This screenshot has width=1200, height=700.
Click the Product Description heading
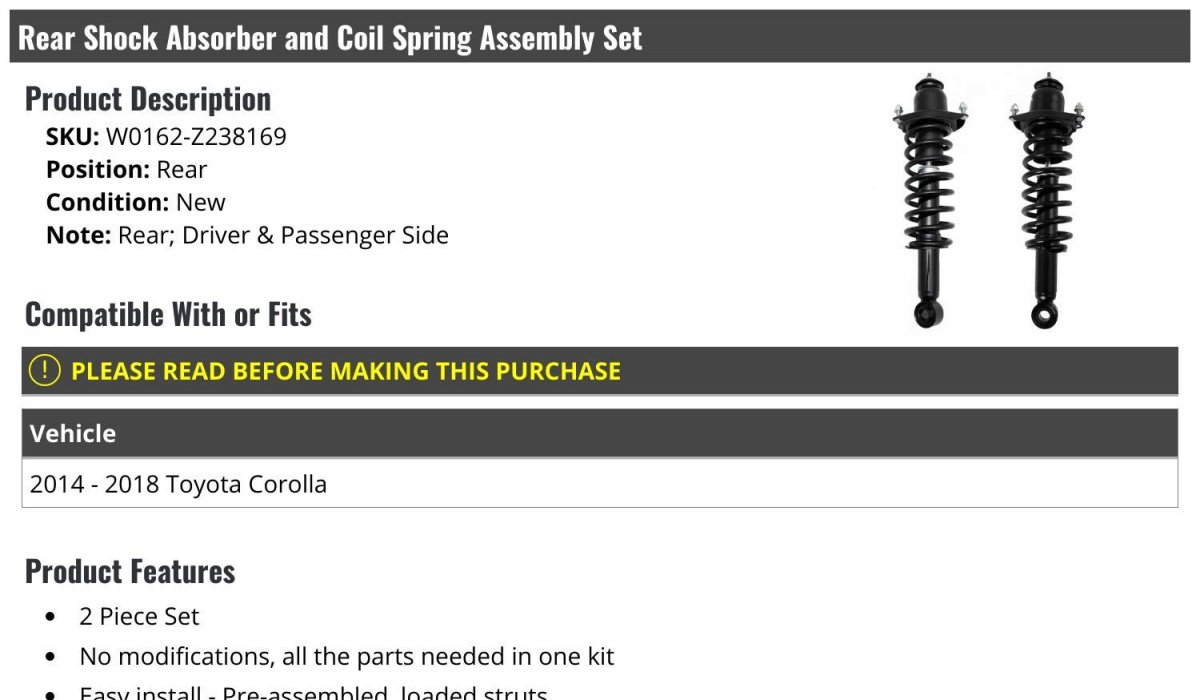pos(148,99)
